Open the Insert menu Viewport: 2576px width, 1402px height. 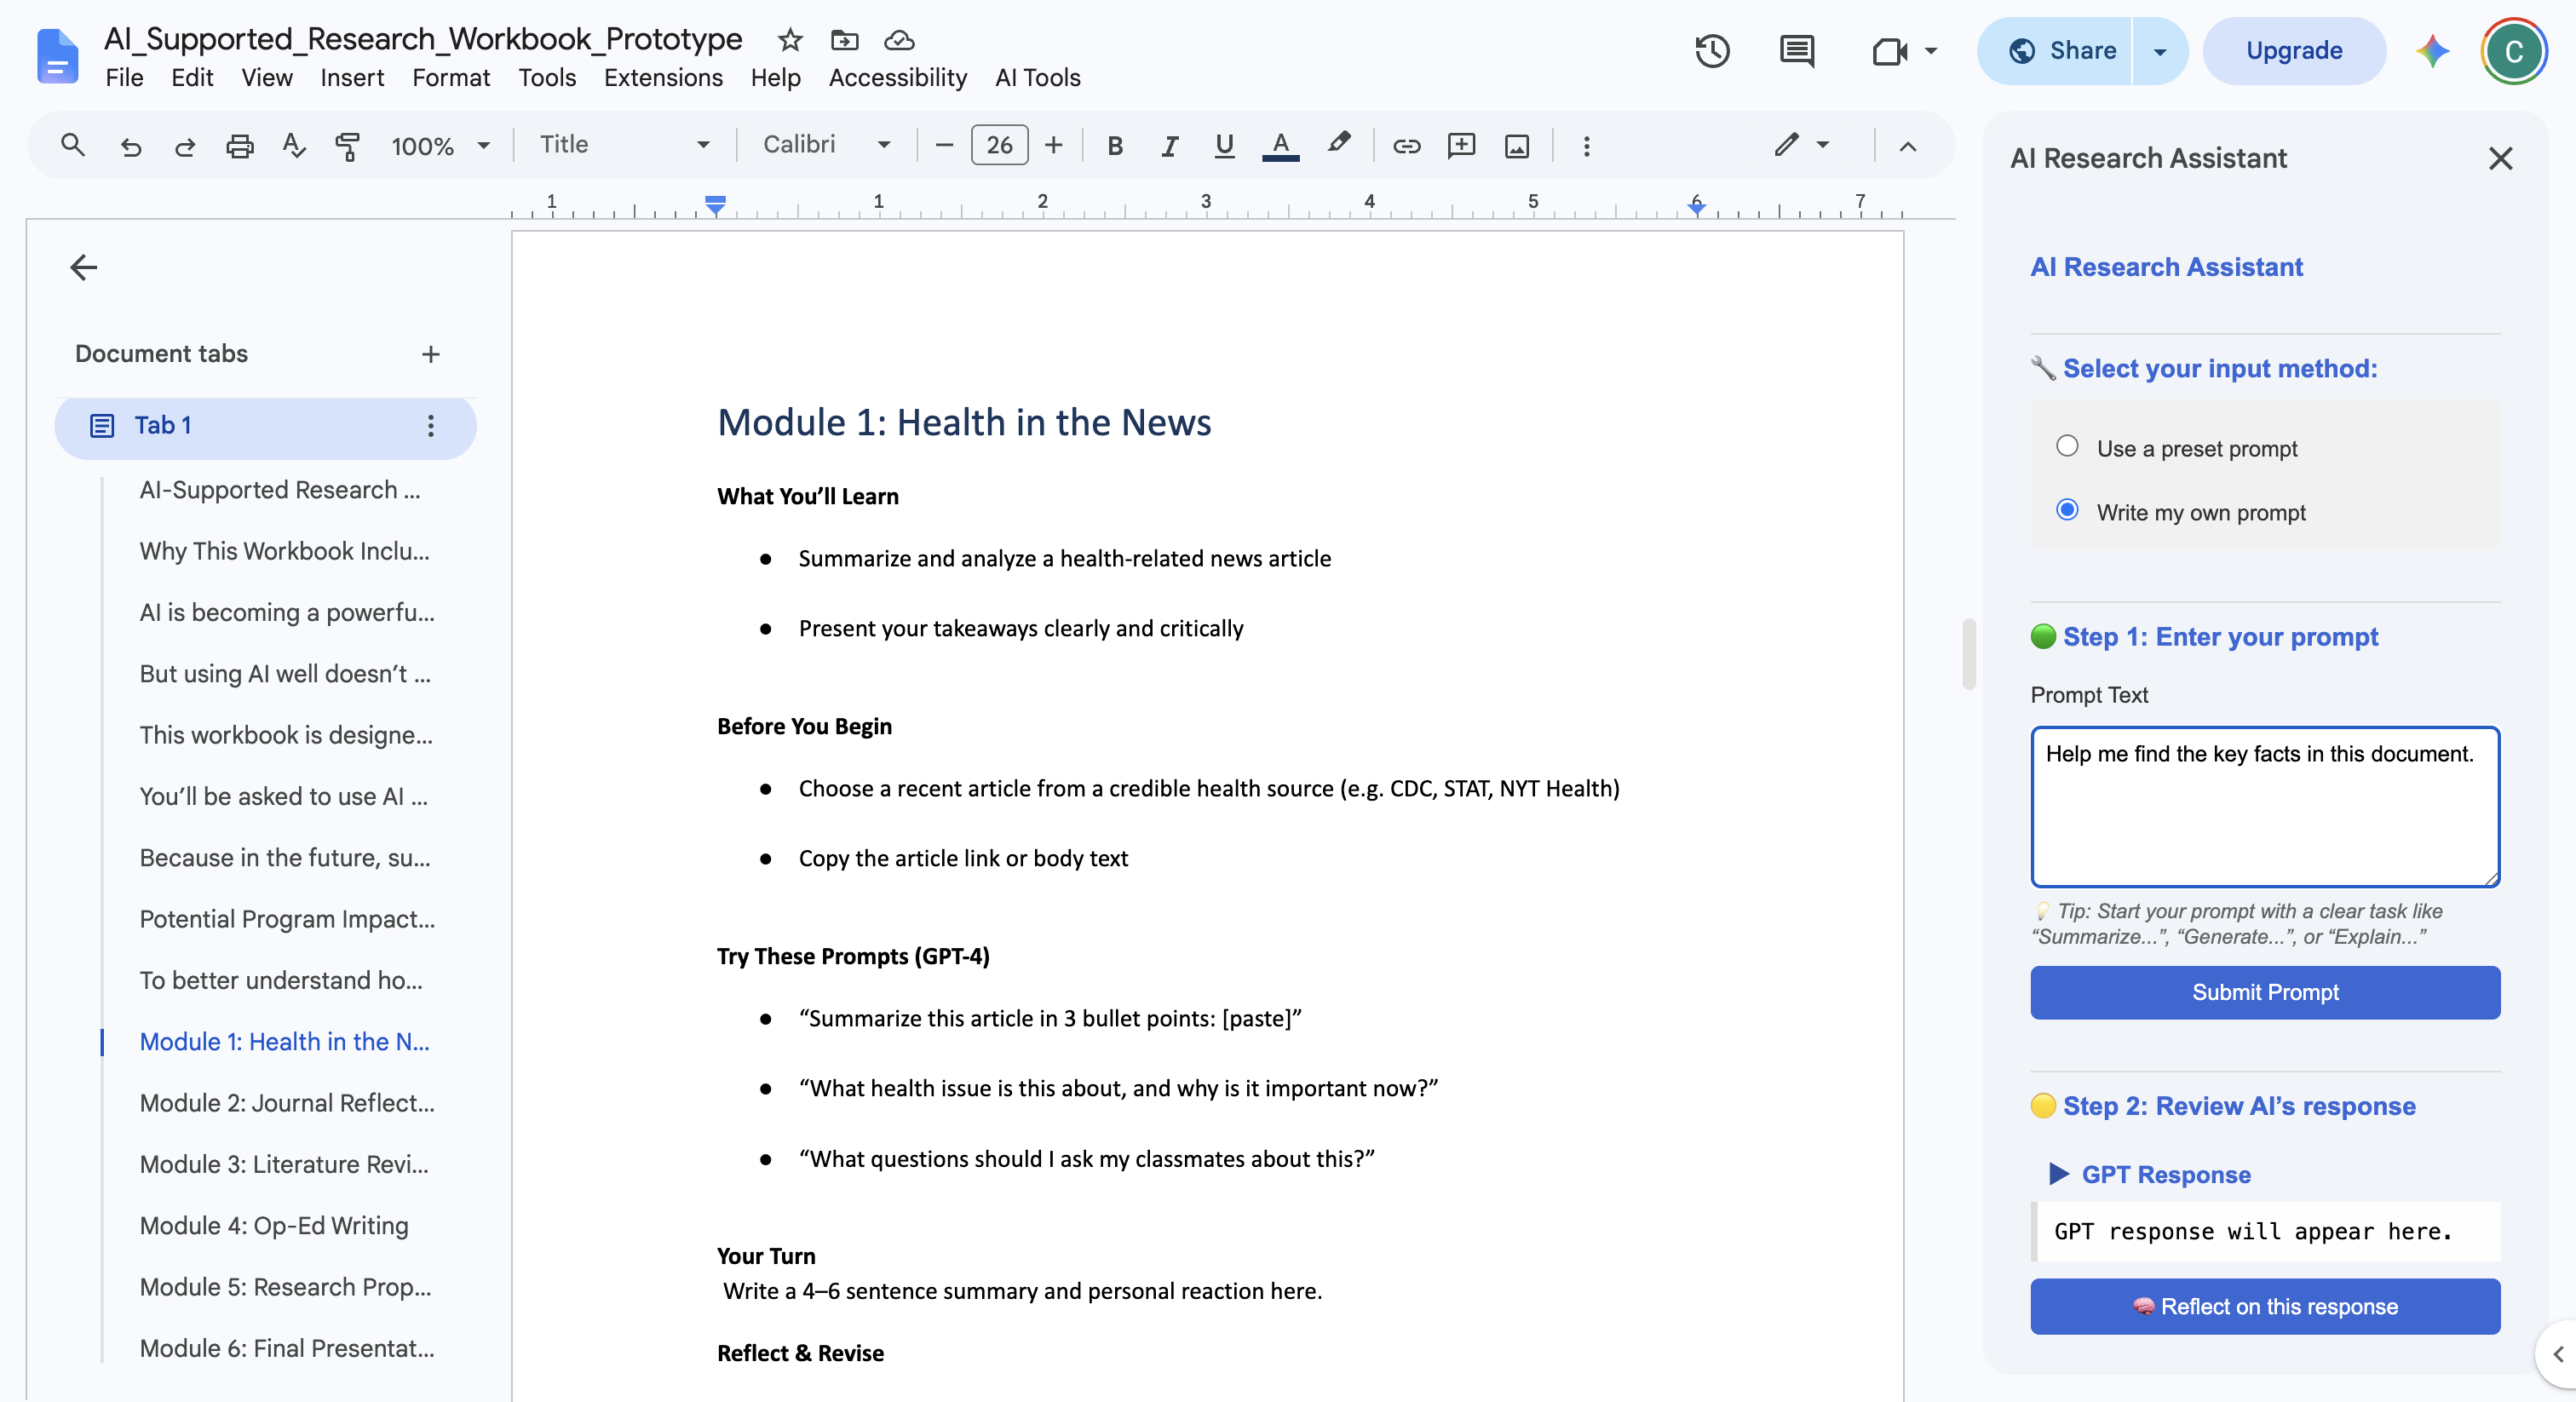pos(352,77)
